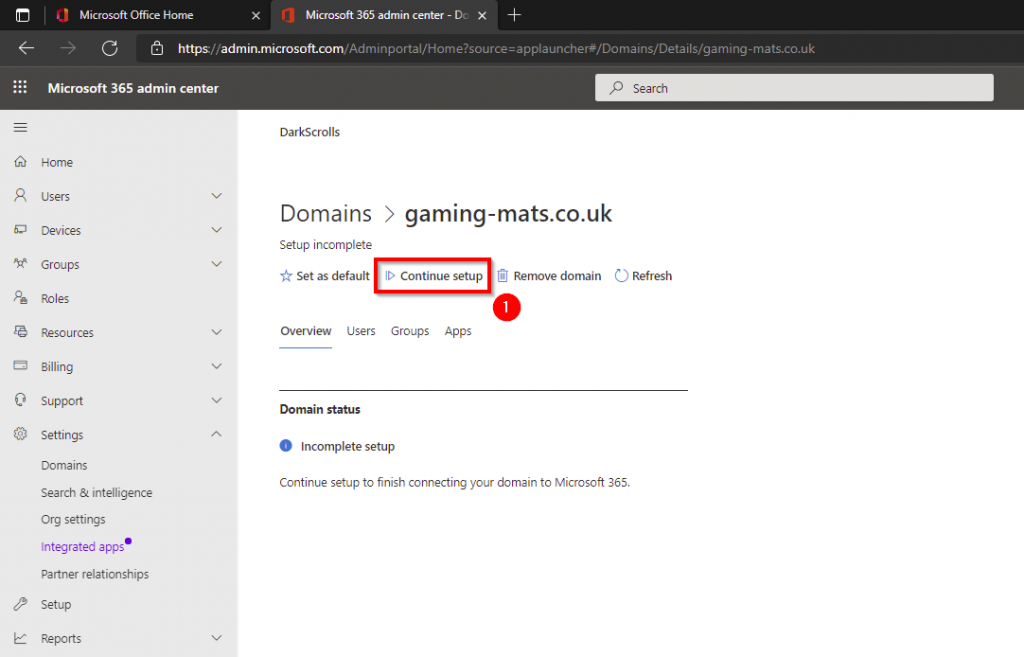Open Org settings

click(x=73, y=519)
